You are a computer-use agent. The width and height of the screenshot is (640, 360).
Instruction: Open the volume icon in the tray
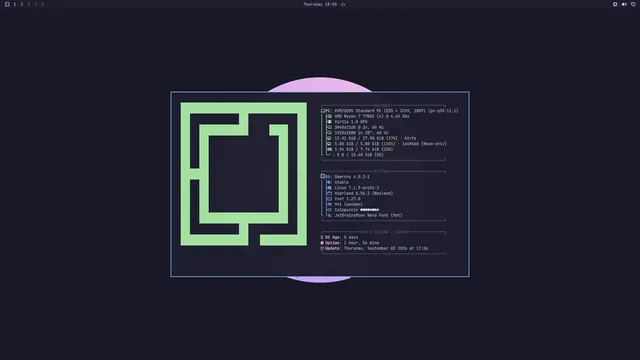click(624, 4)
